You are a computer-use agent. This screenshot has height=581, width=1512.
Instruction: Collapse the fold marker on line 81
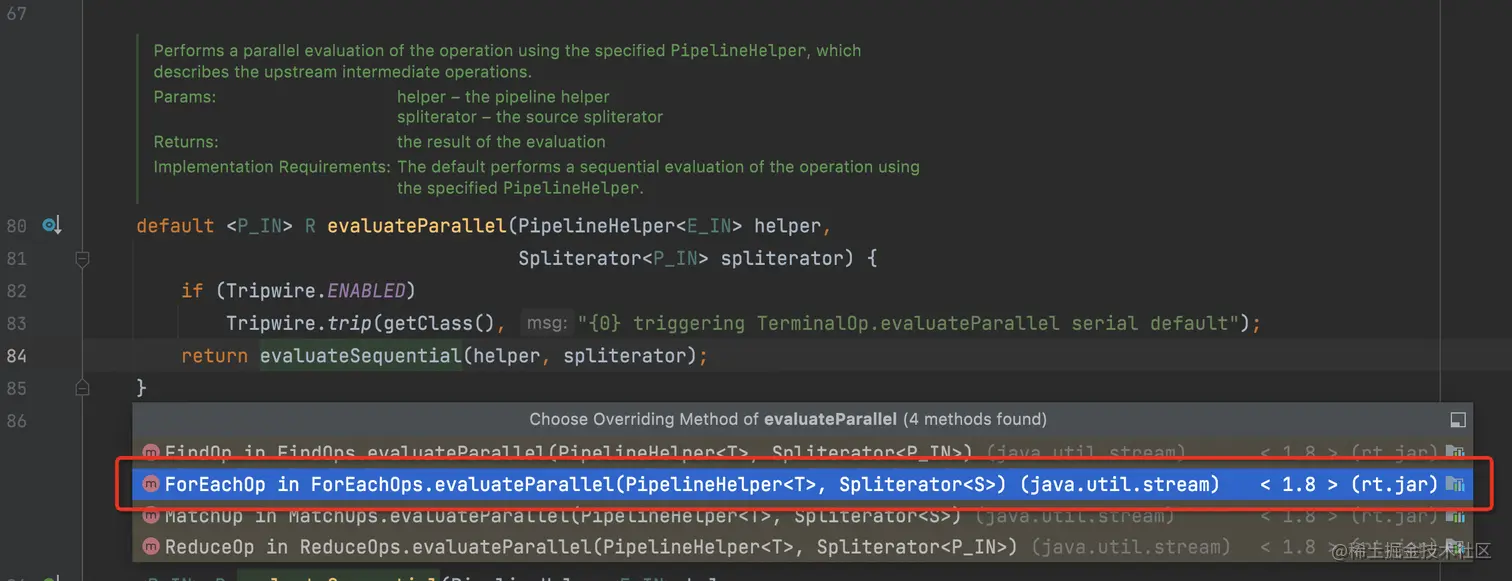[82, 259]
